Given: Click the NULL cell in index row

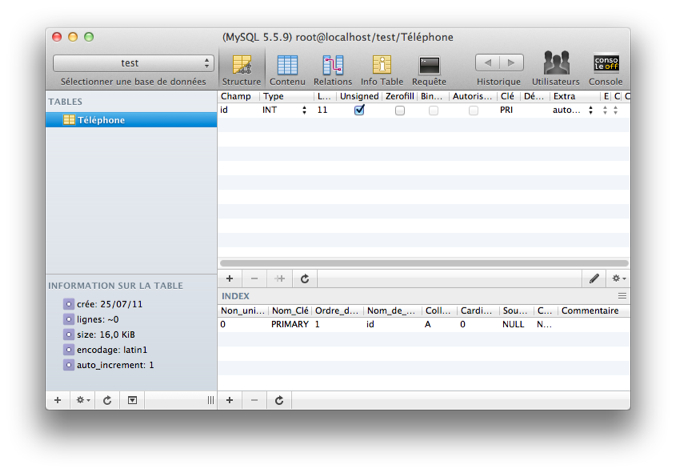Looking at the screenshot, I should tap(513, 324).
